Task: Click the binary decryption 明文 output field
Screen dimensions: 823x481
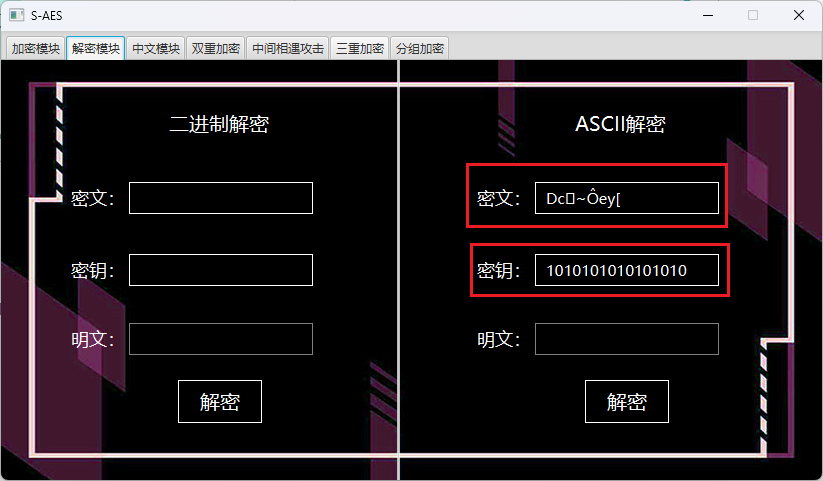Action: (221, 339)
